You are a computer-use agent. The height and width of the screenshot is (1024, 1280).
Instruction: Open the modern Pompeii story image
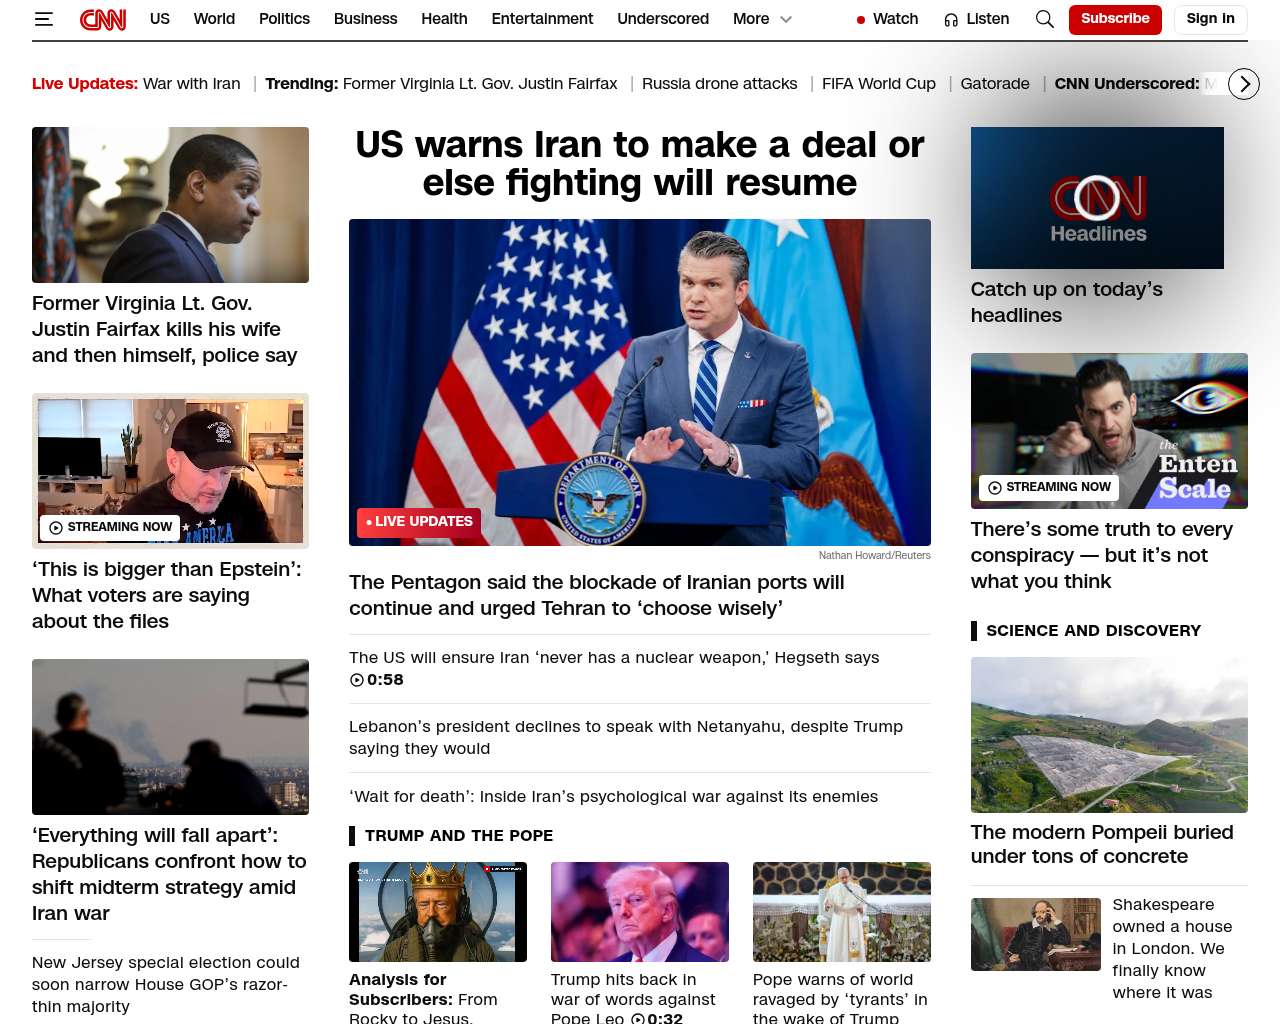[x=1109, y=735]
